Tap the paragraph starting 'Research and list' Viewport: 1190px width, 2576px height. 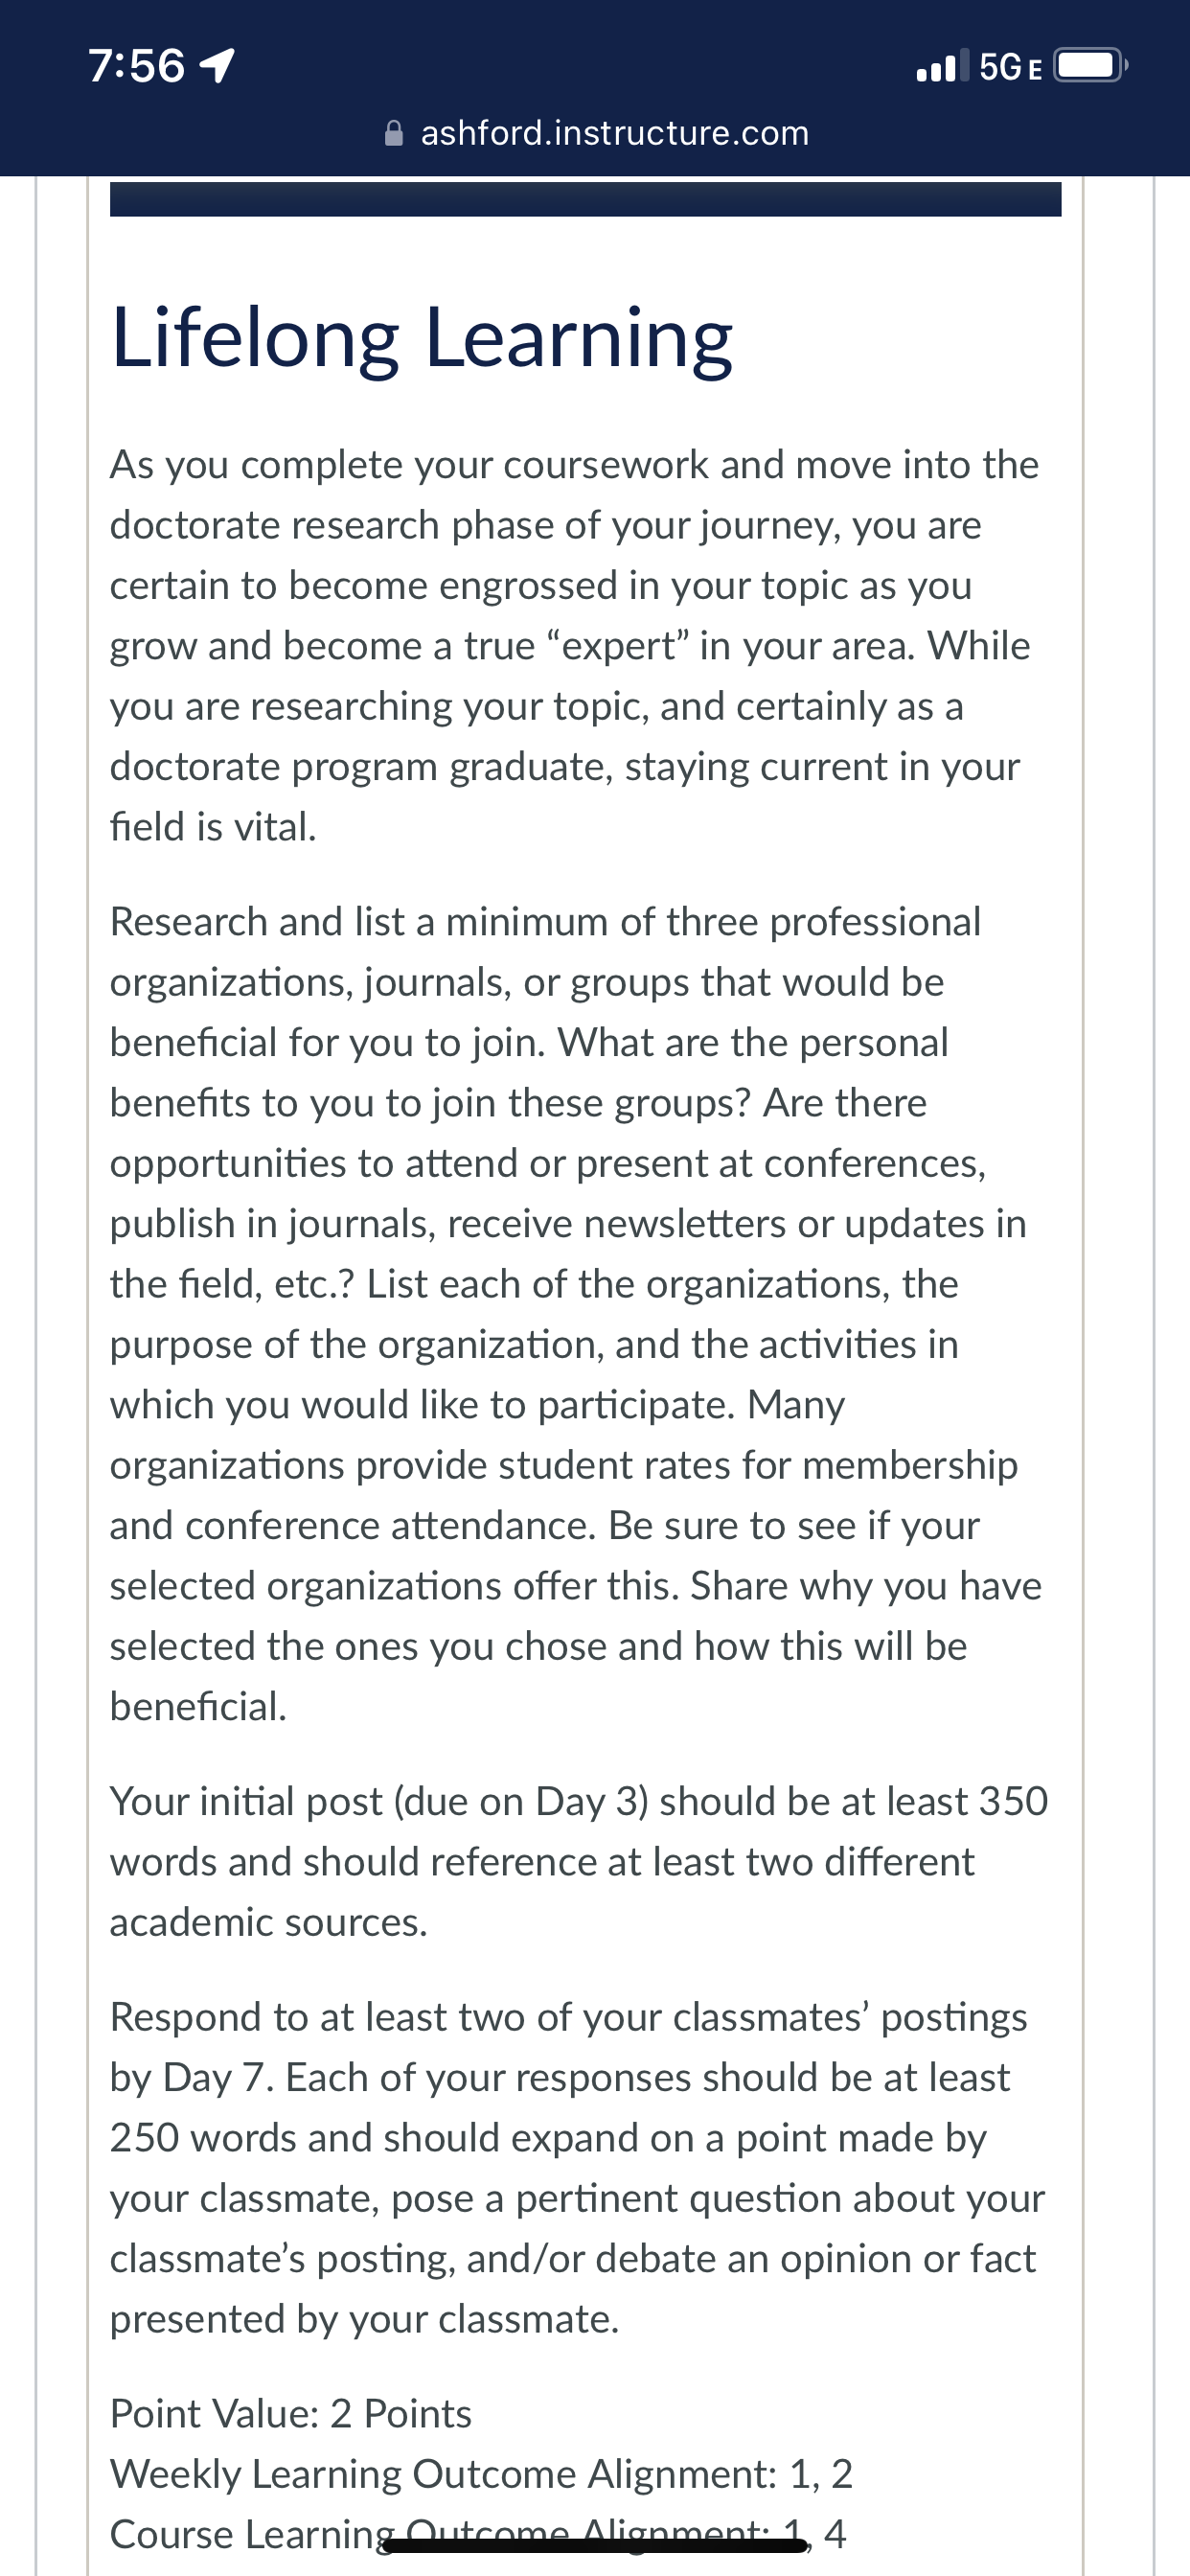coord(576,1314)
